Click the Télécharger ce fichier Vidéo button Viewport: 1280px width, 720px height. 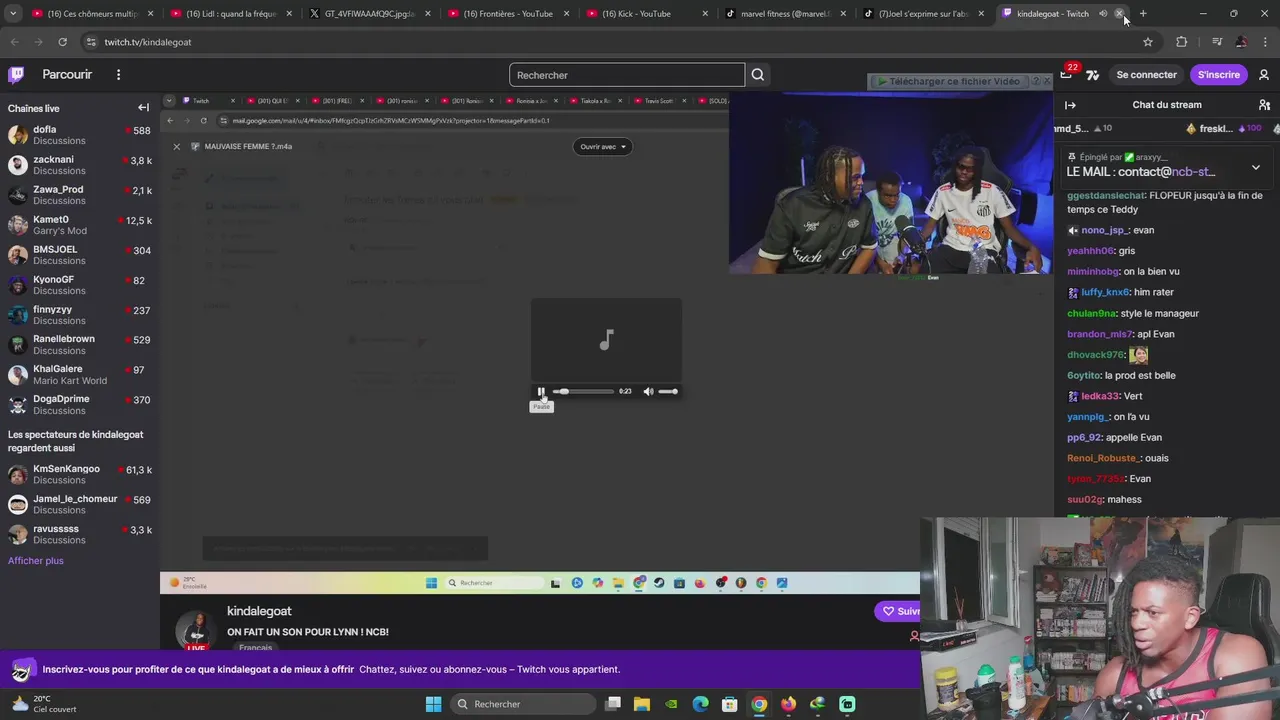pos(950,81)
